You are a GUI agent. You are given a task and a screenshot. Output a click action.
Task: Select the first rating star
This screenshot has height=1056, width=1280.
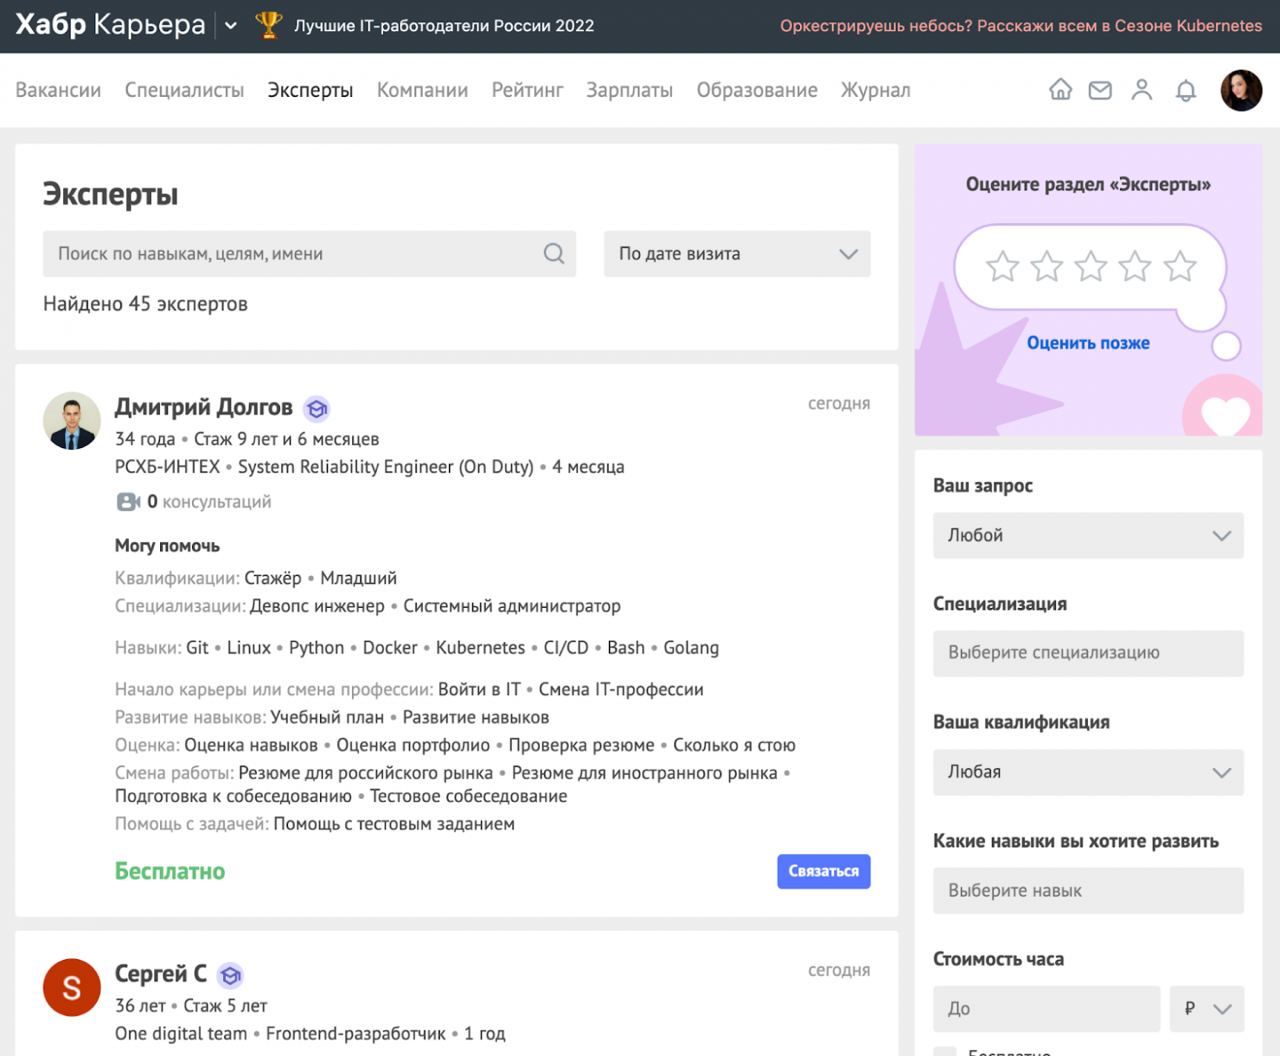1002,267
